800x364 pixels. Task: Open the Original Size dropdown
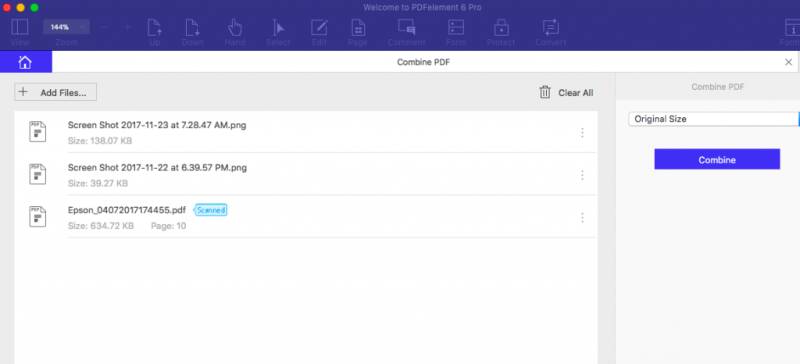(x=714, y=119)
